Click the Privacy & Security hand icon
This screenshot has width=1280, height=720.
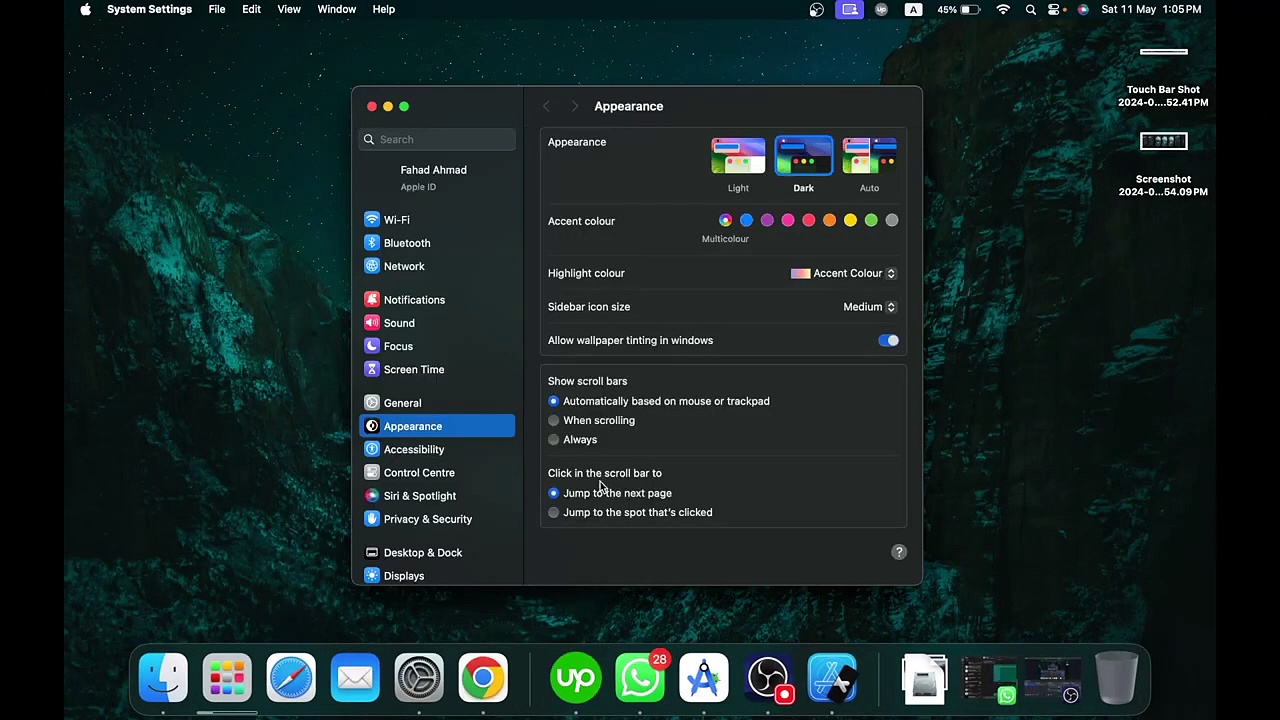pyautogui.click(x=372, y=519)
